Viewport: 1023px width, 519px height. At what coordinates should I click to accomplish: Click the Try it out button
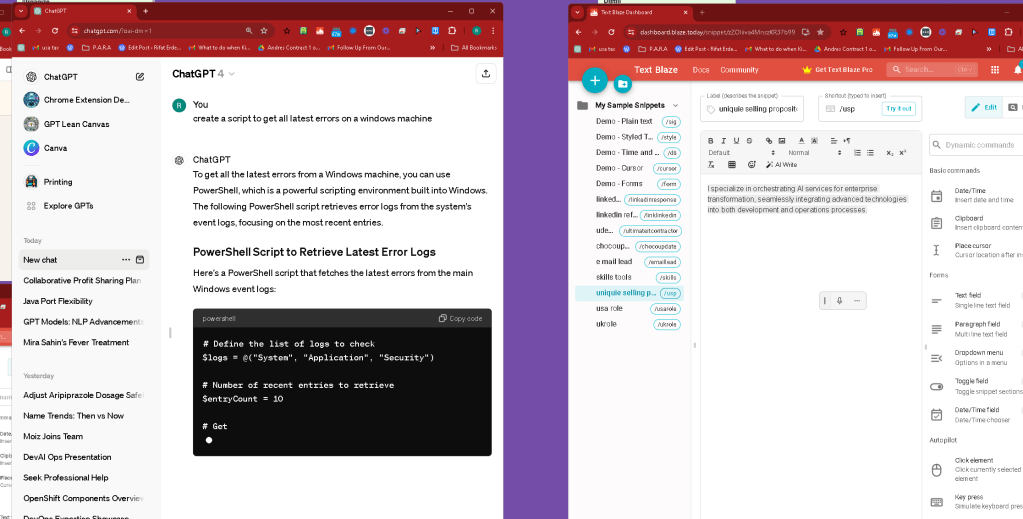click(x=898, y=108)
